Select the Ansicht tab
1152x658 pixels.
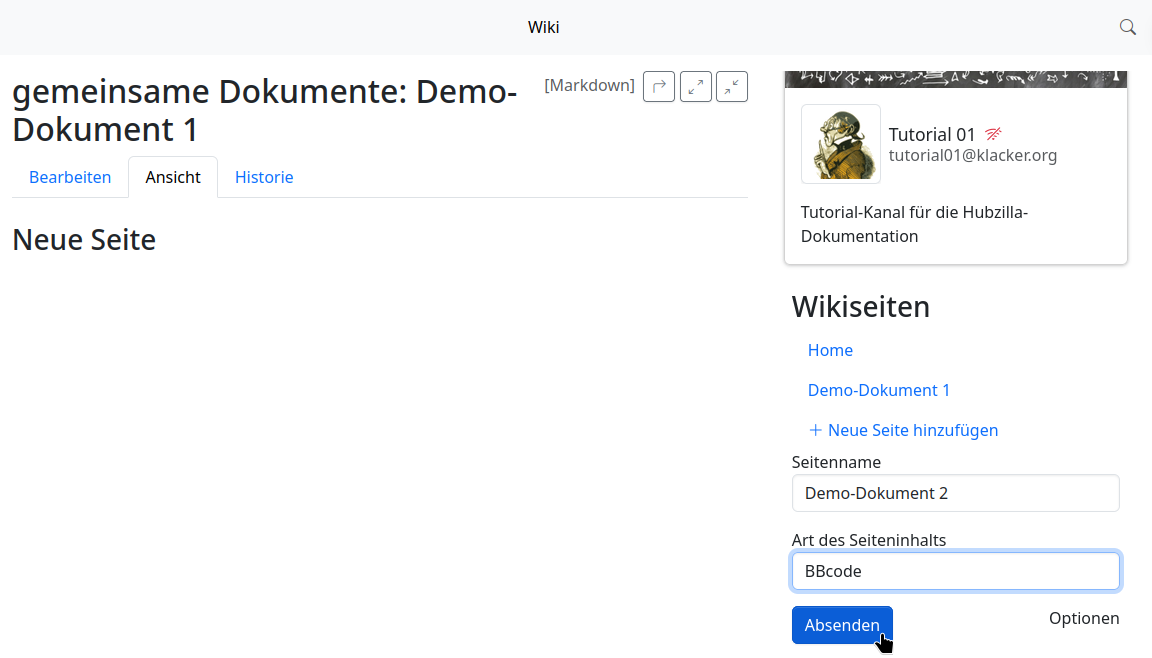(x=173, y=177)
